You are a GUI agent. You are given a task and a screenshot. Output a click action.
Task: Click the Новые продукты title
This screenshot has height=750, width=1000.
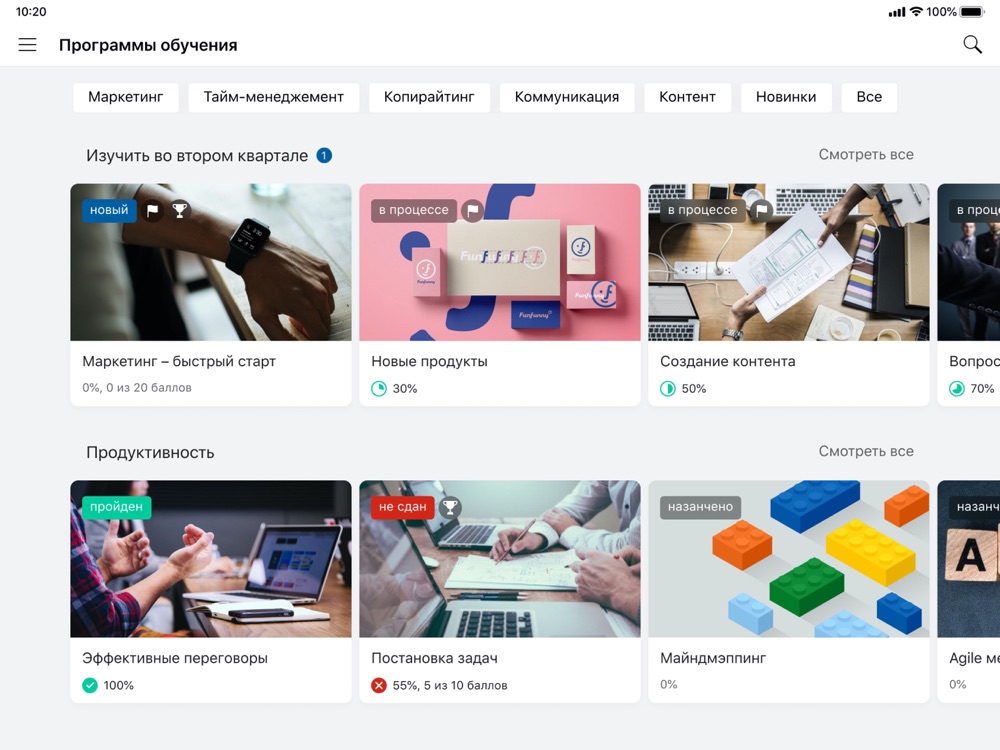[x=429, y=362]
